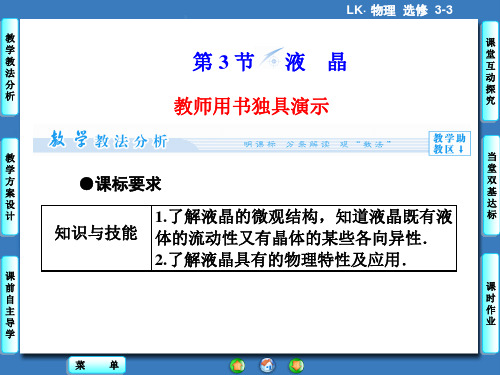
Task: Click the 课标要求 bullet heading
Action: (120, 184)
